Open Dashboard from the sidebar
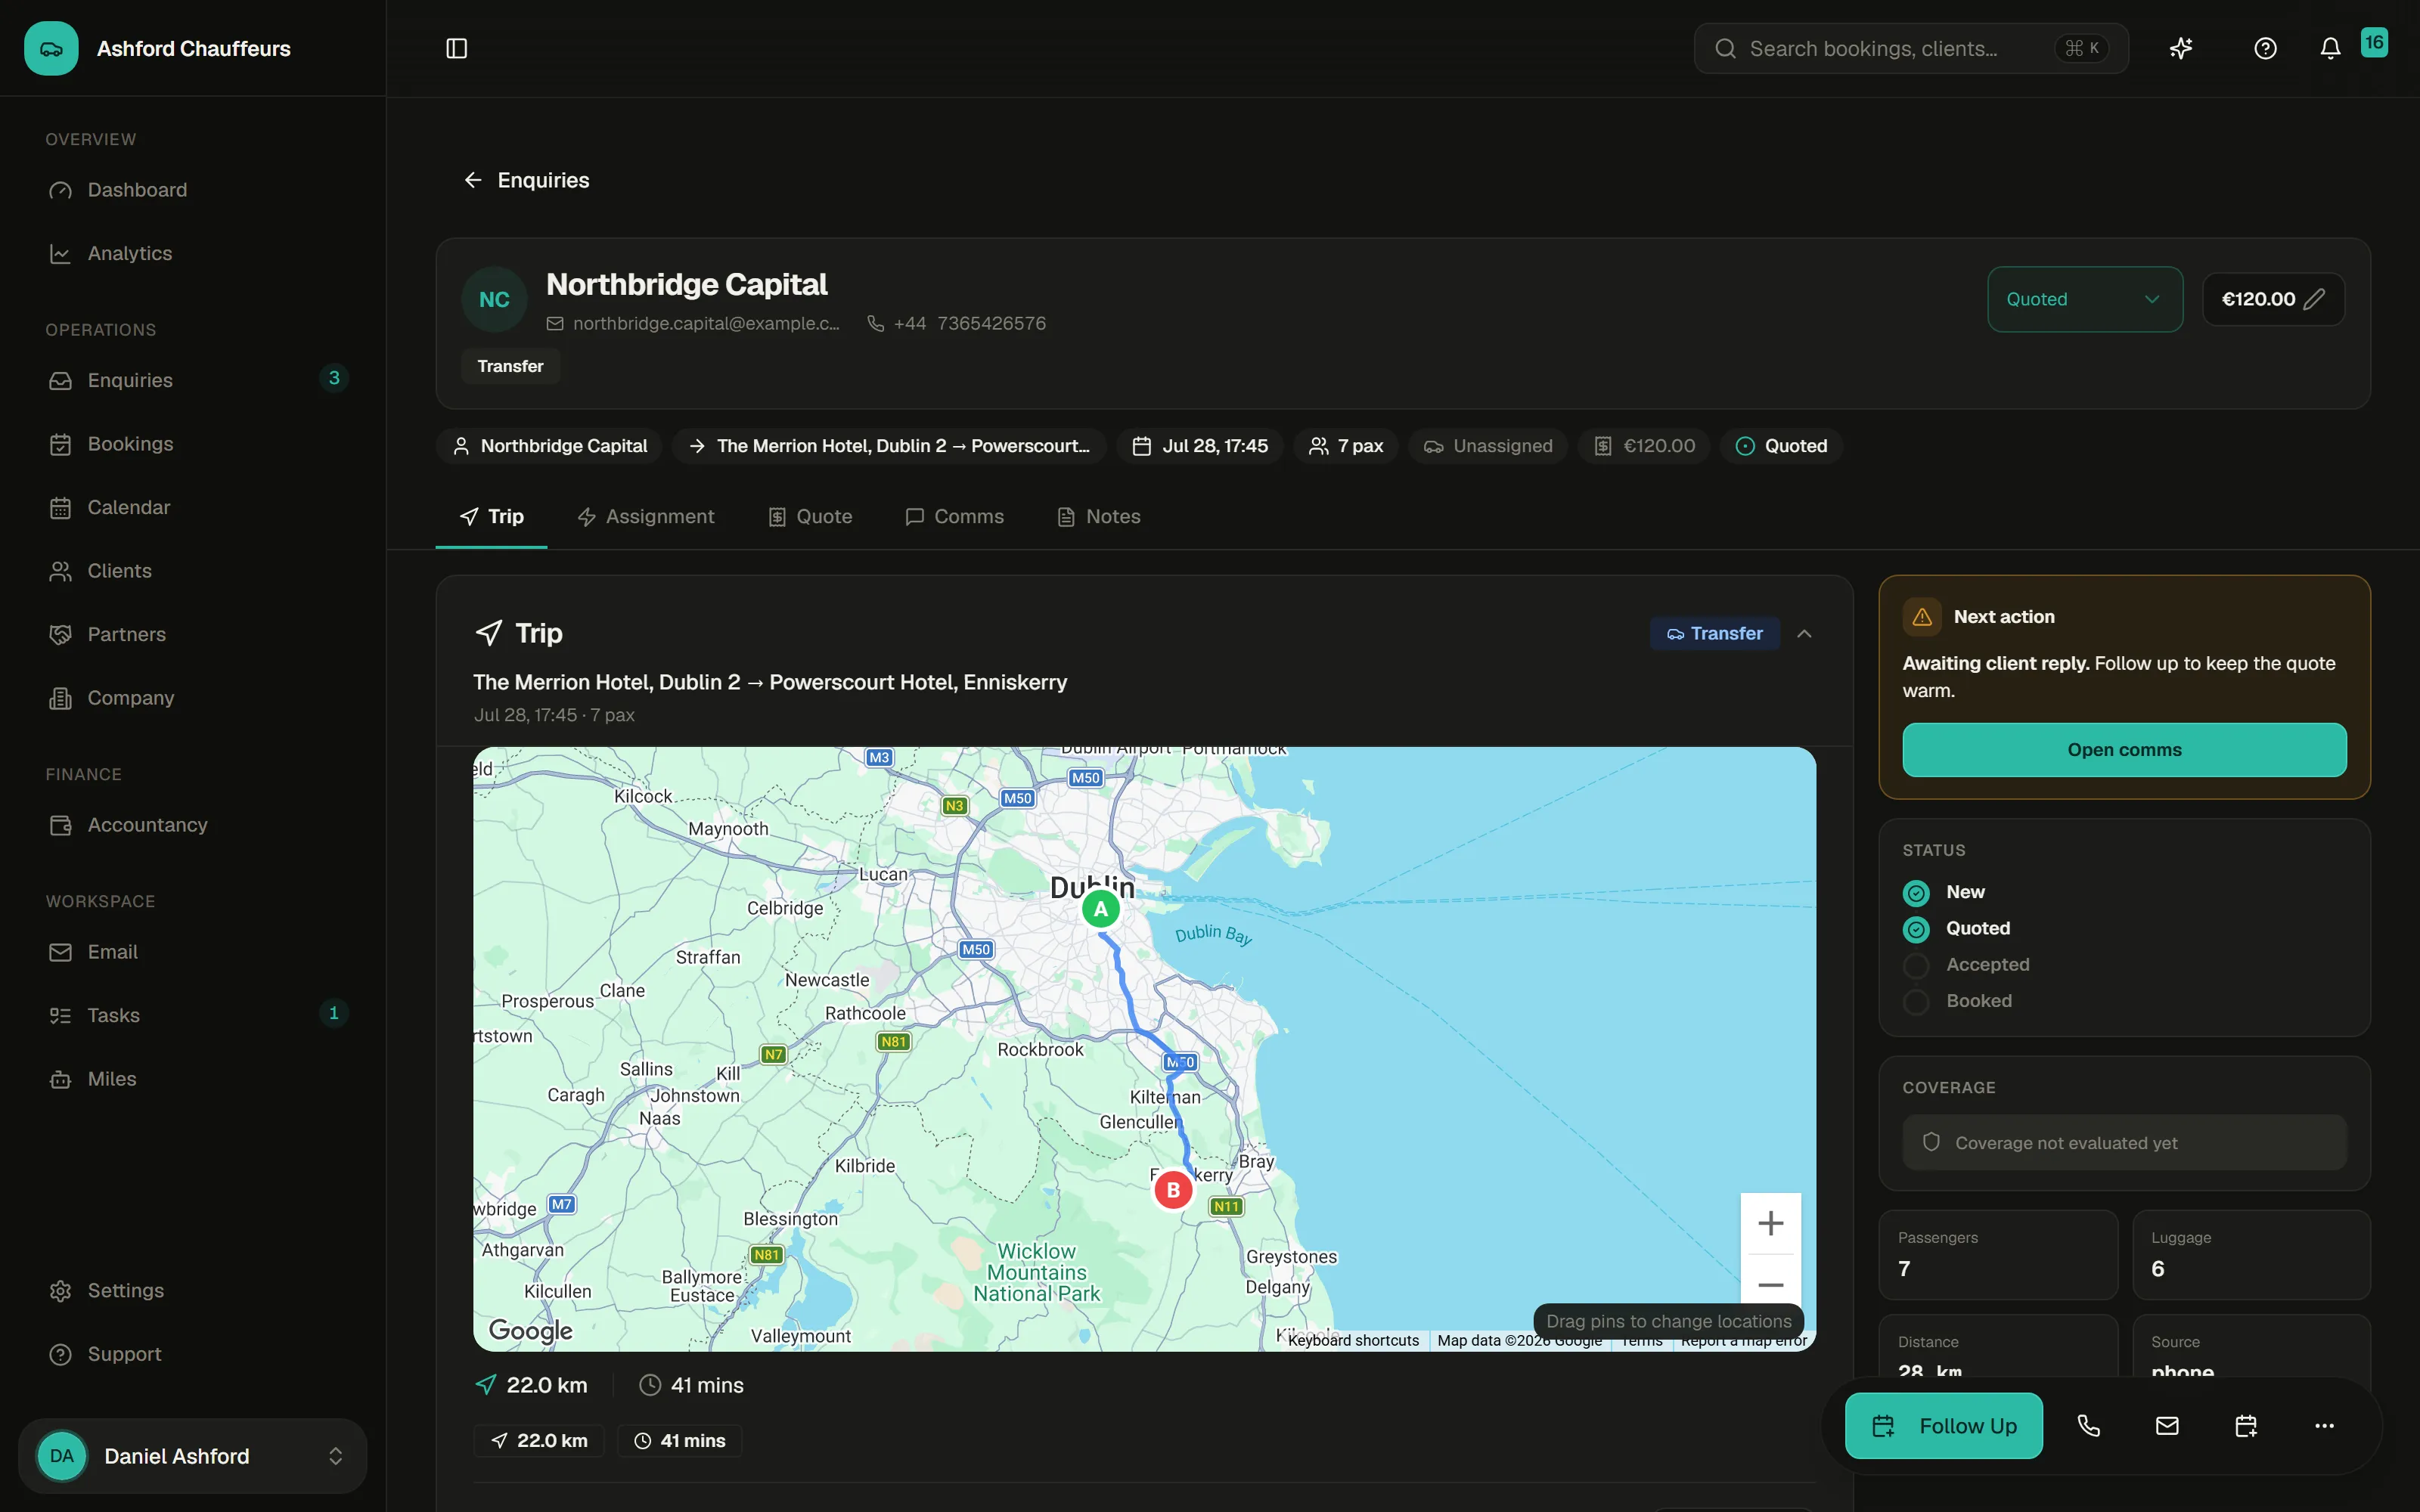 [193, 190]
